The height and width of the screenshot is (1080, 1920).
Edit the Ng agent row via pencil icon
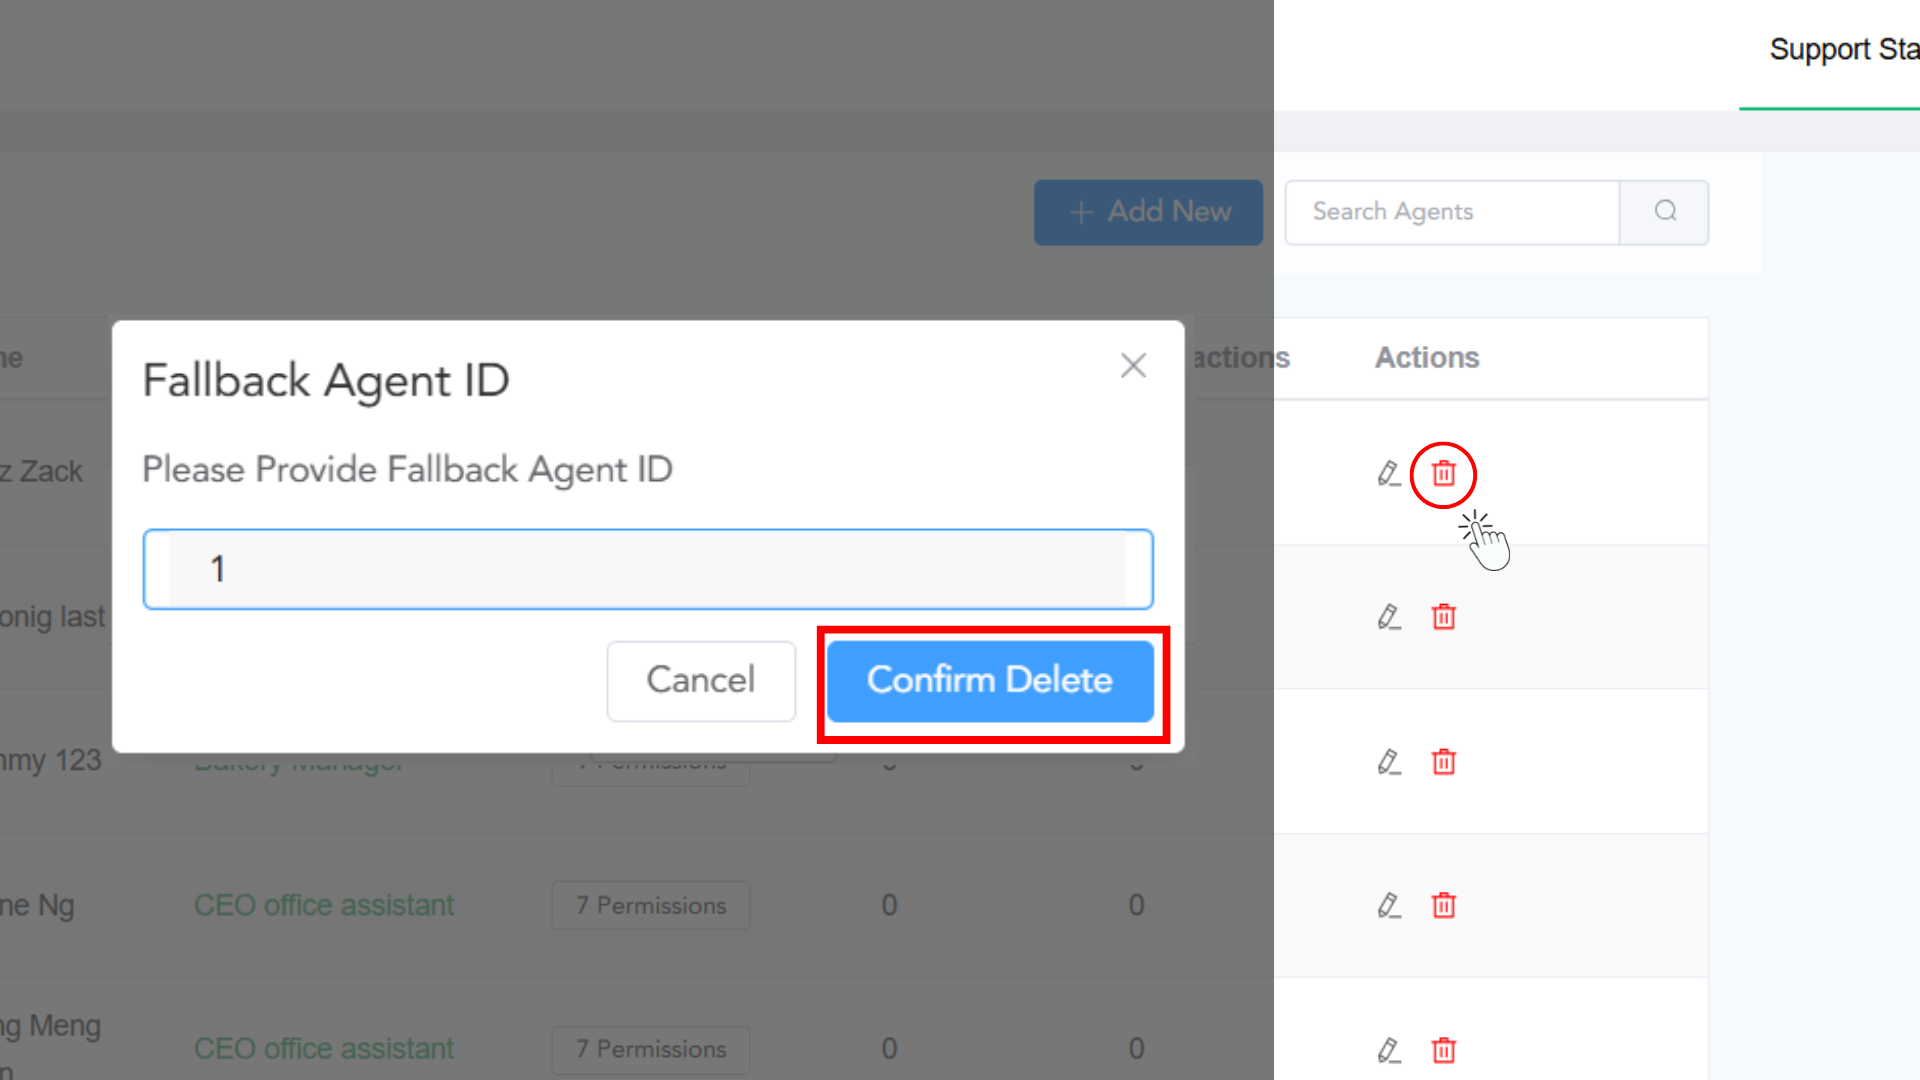pyautogui.click(x=1388, y=906)
